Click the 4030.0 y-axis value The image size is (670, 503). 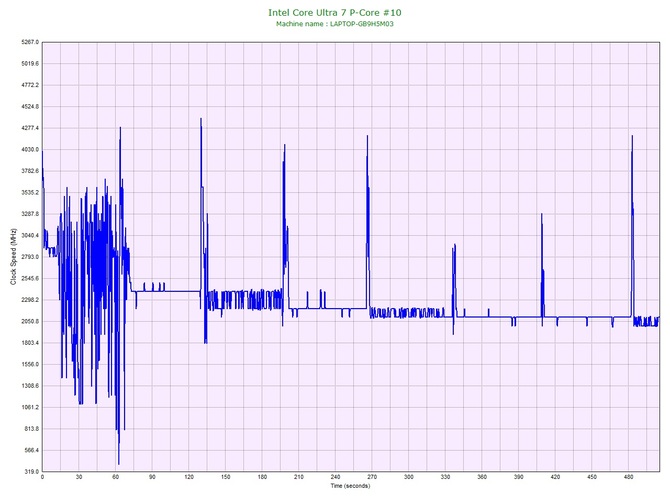click(30, 150)
